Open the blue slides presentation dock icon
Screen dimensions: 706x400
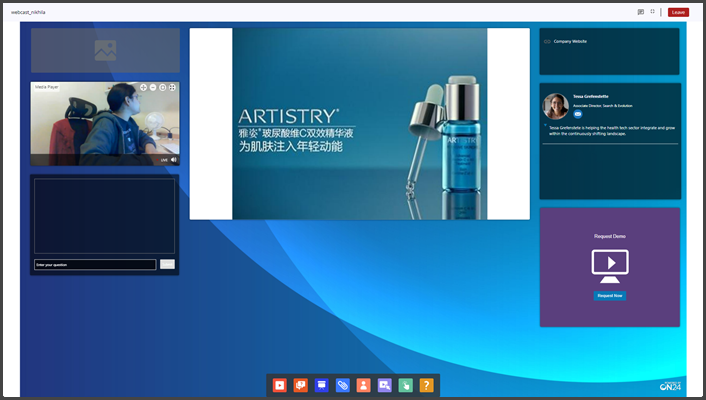tap(321, 385)
